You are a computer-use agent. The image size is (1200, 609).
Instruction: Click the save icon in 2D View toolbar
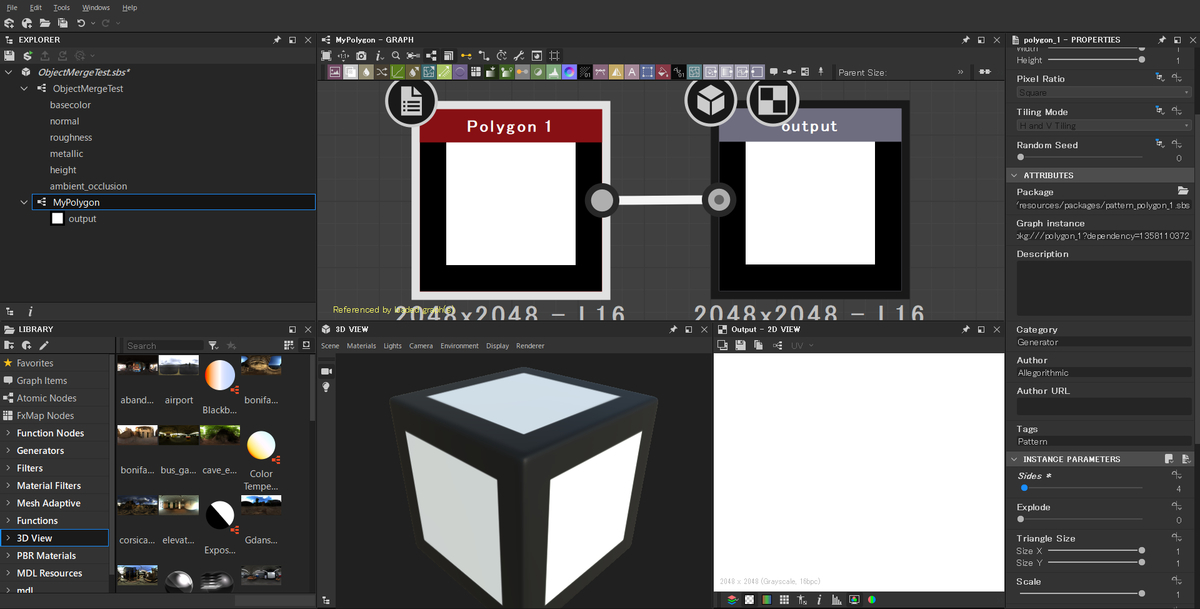tap(741, 345)
